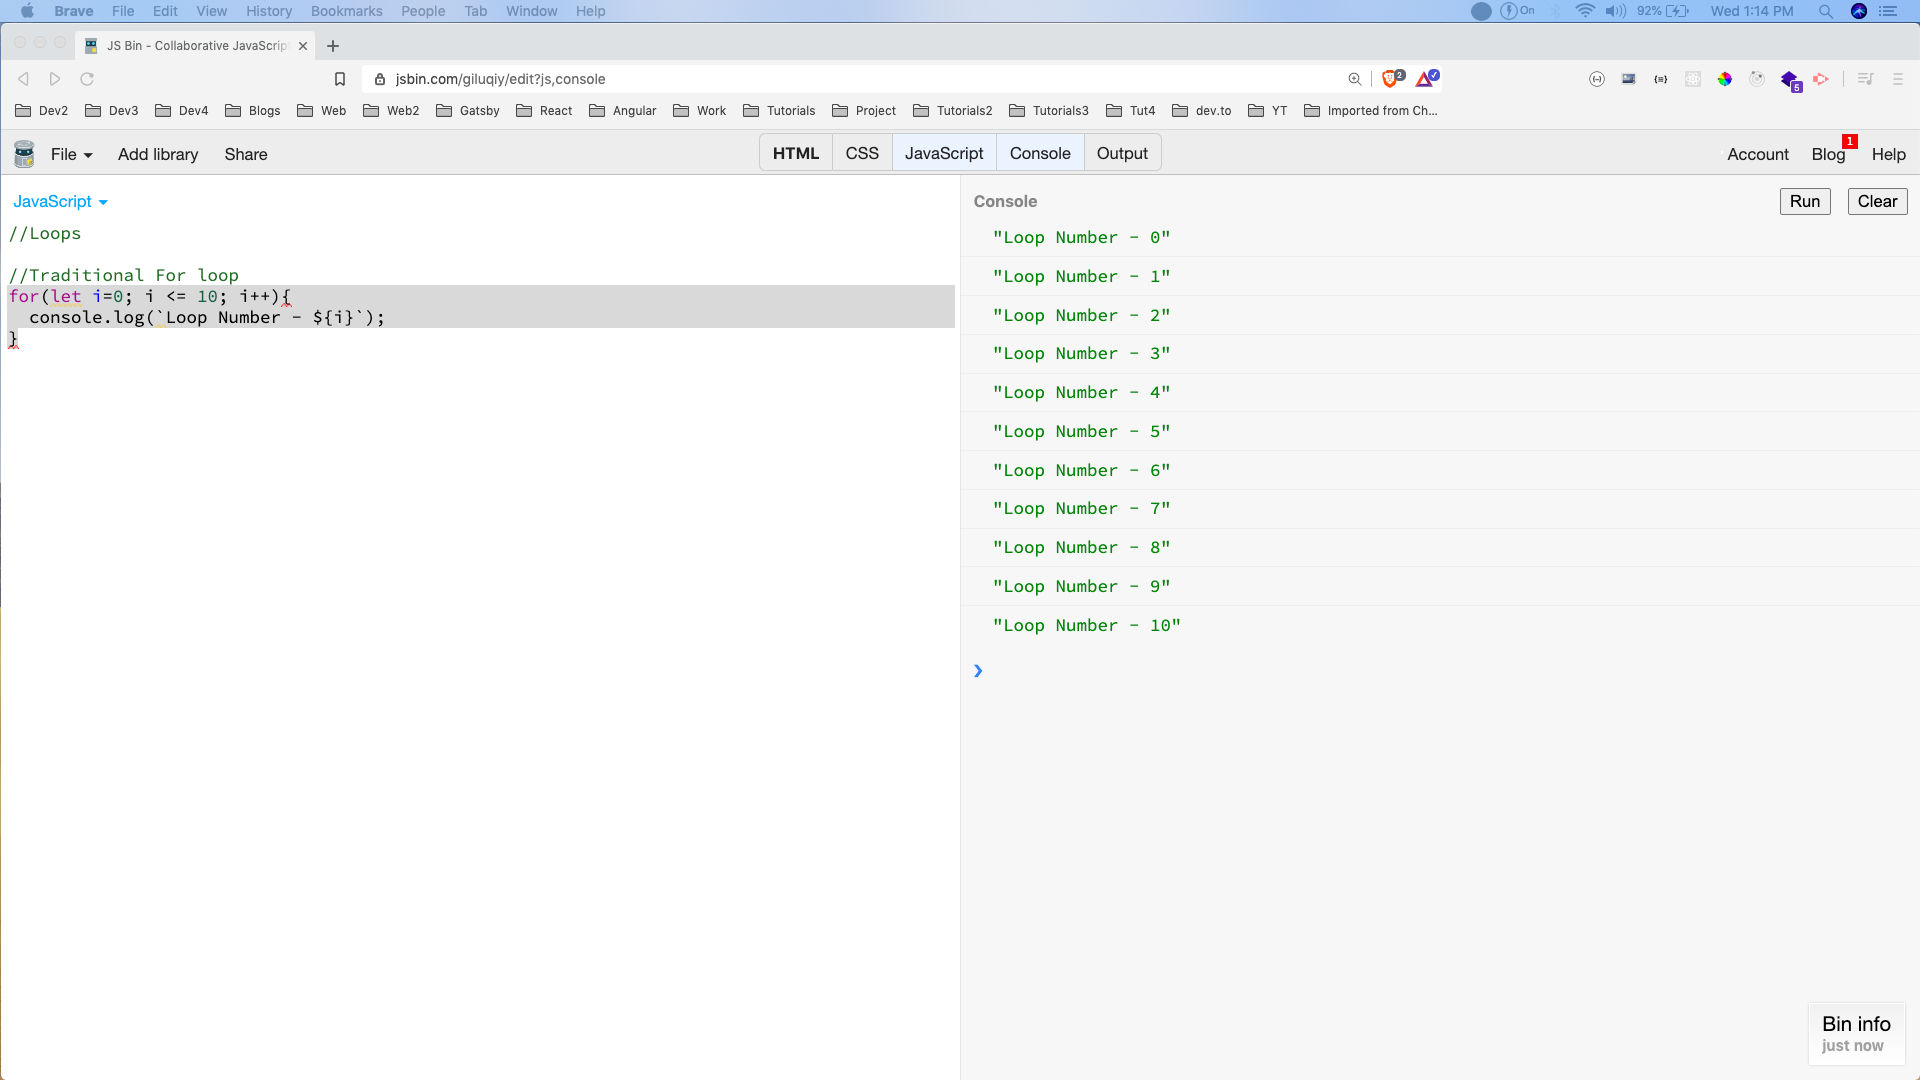
Task: Toggle the HTML panel
Action: pos(796,153)
